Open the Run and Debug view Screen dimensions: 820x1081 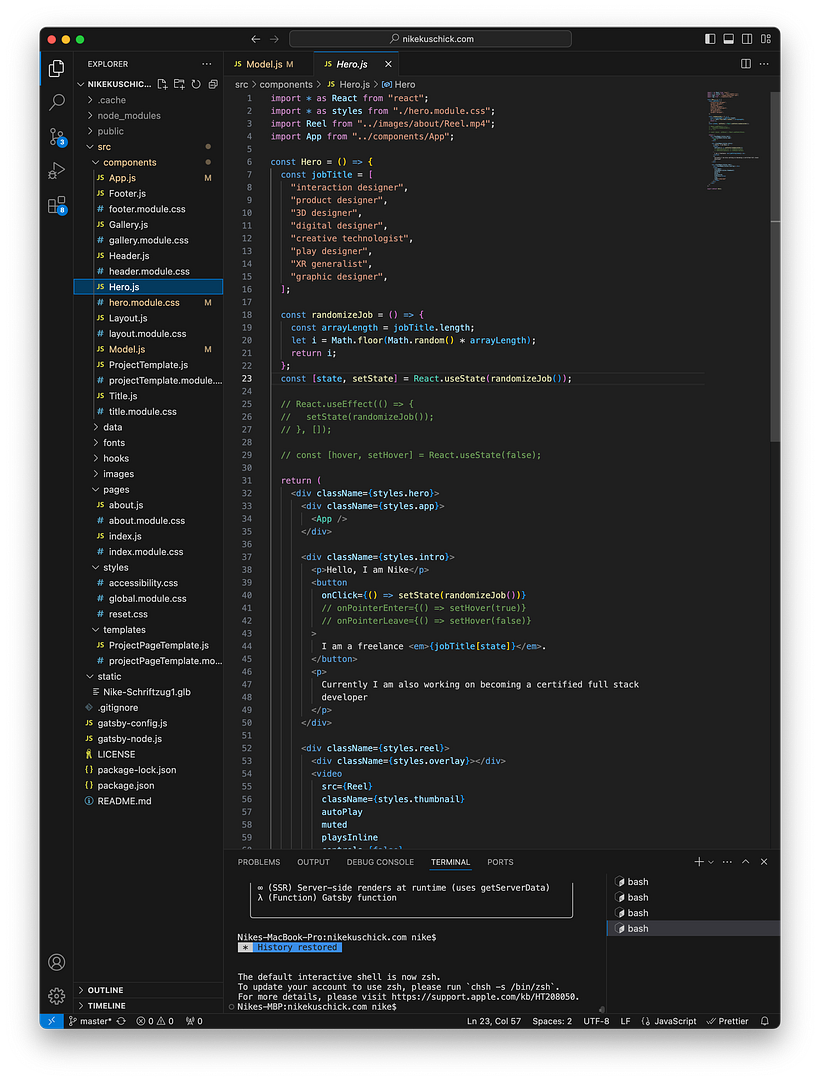(57, 170)
